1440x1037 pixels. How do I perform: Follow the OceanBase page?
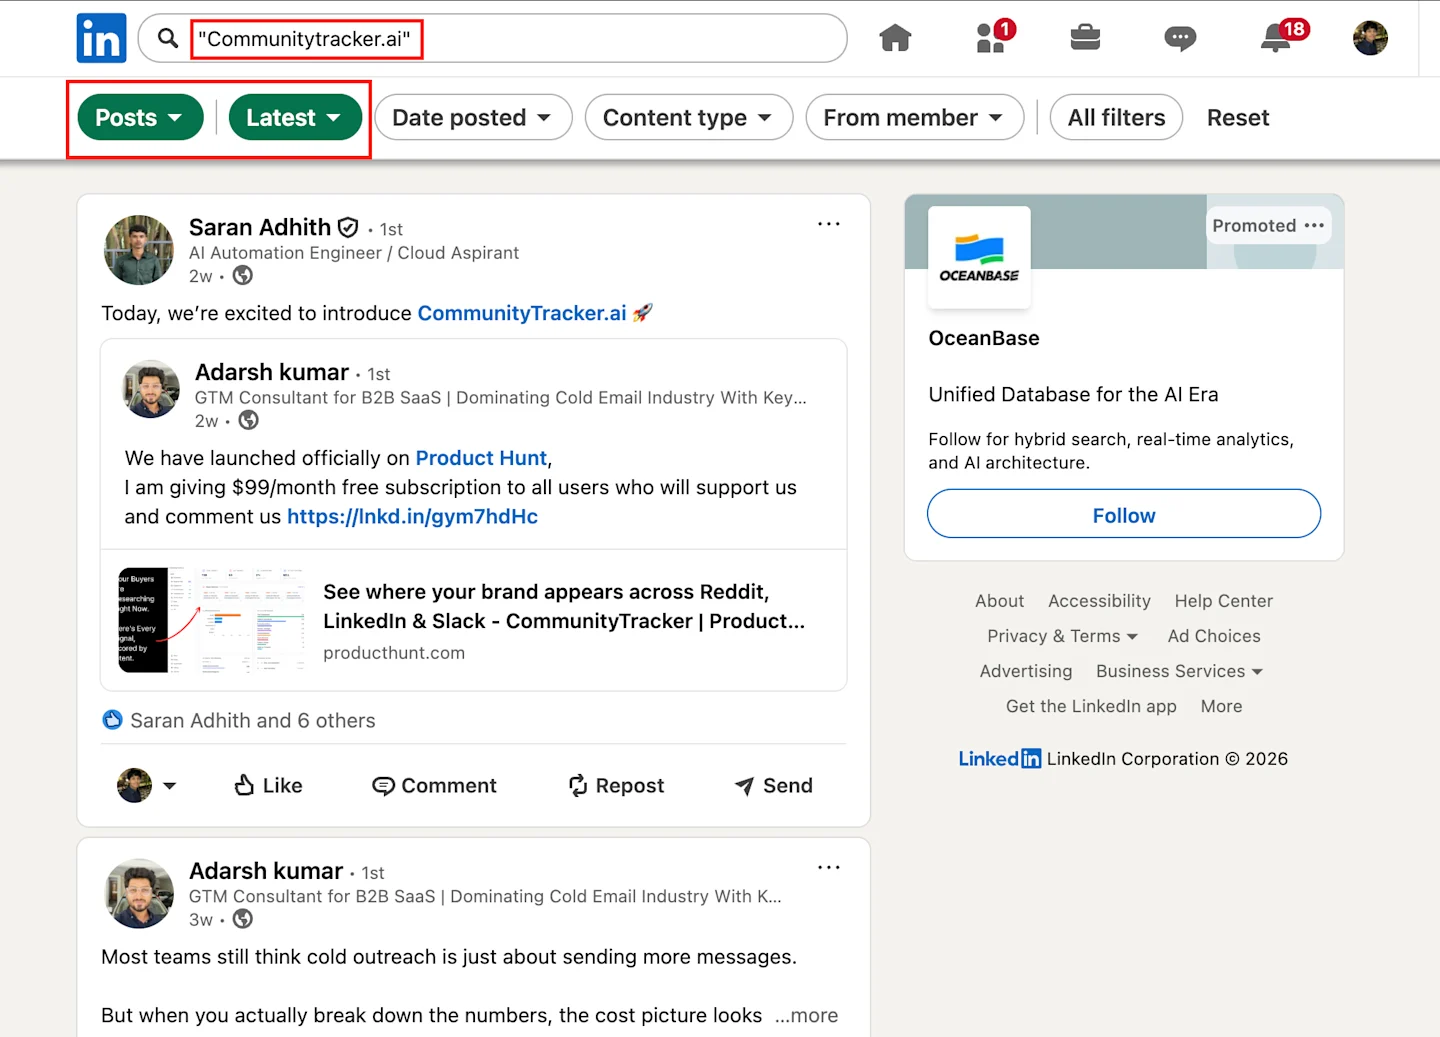coord(1124,514)
